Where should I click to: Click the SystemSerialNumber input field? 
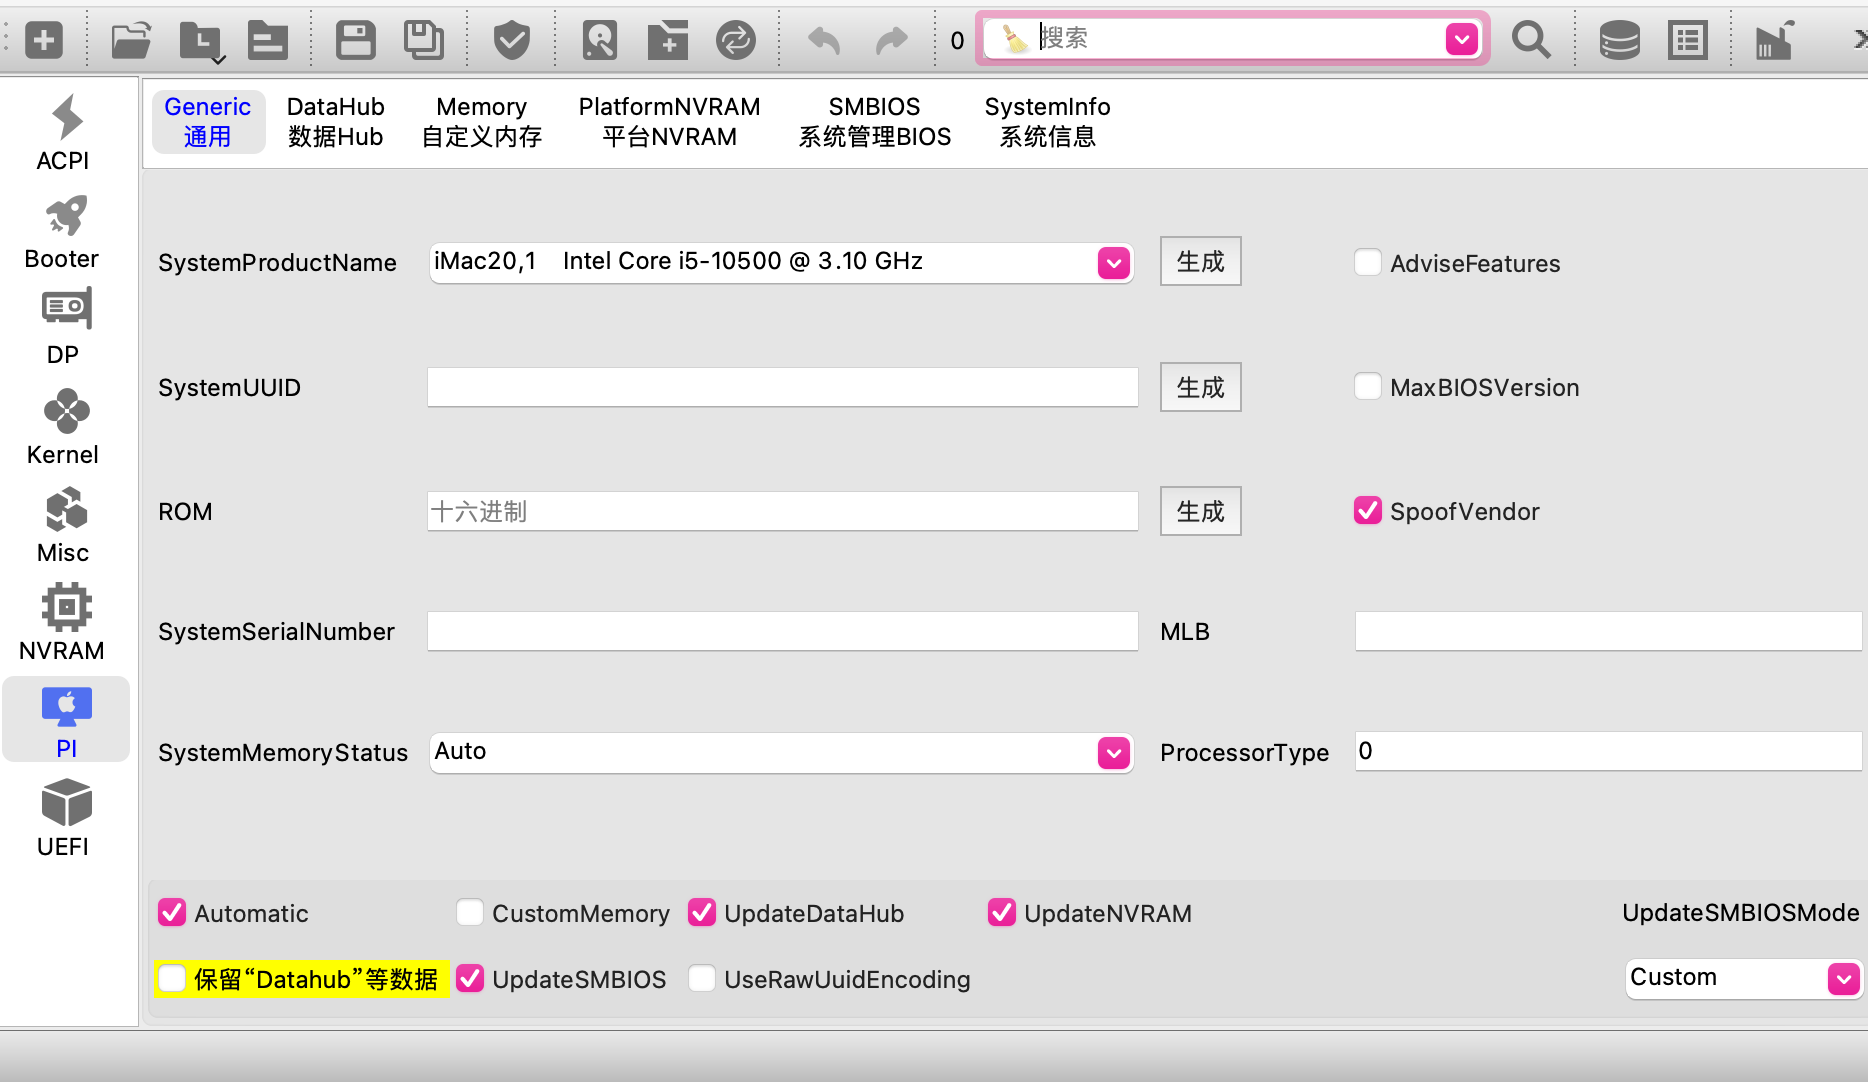tap(782, 632)
